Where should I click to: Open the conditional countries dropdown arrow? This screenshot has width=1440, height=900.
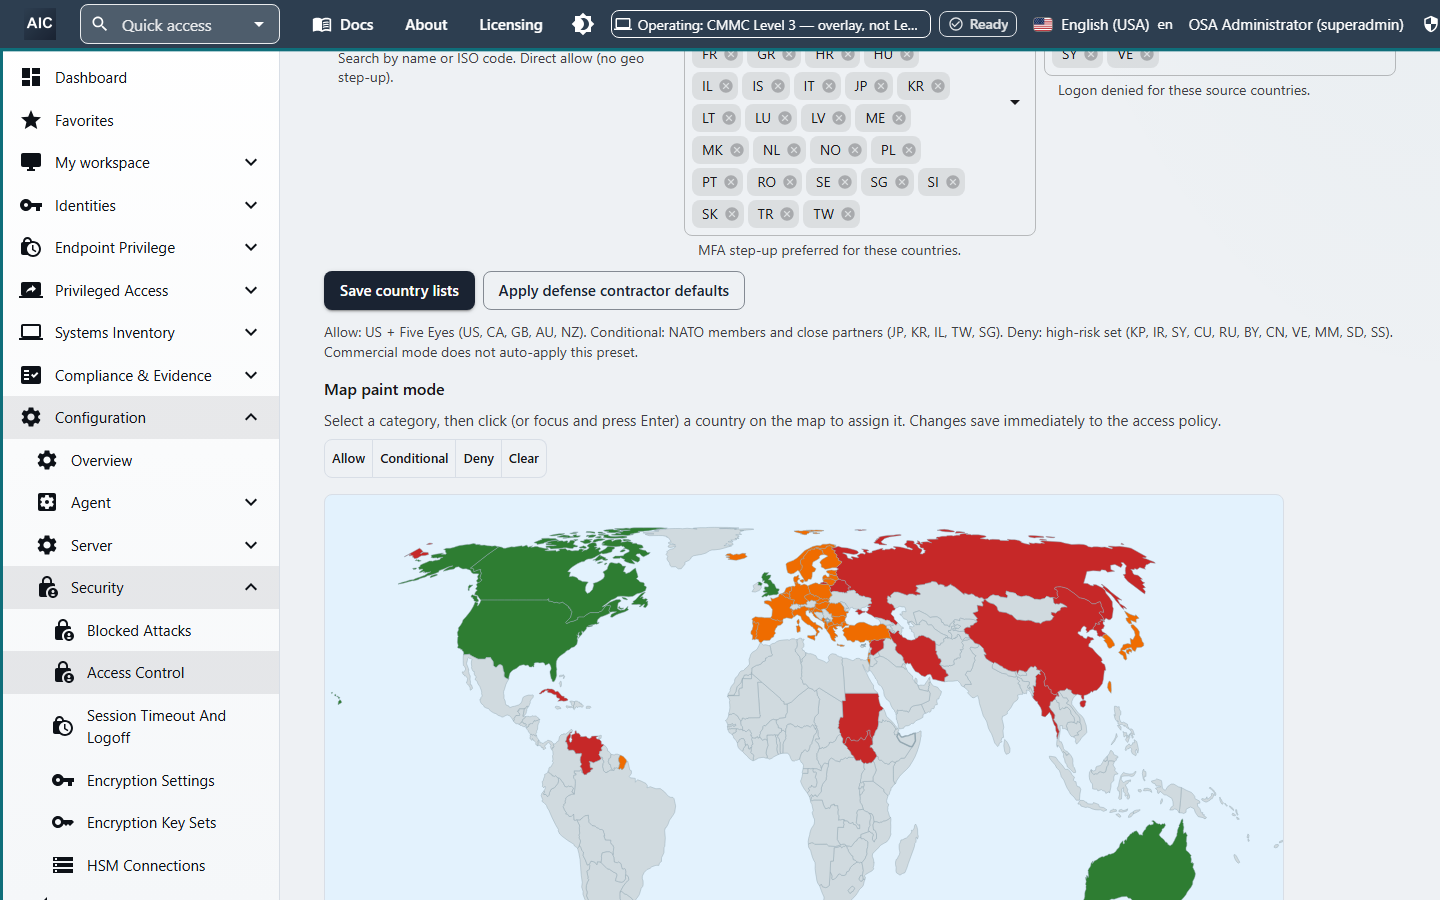click(1015, 102)
